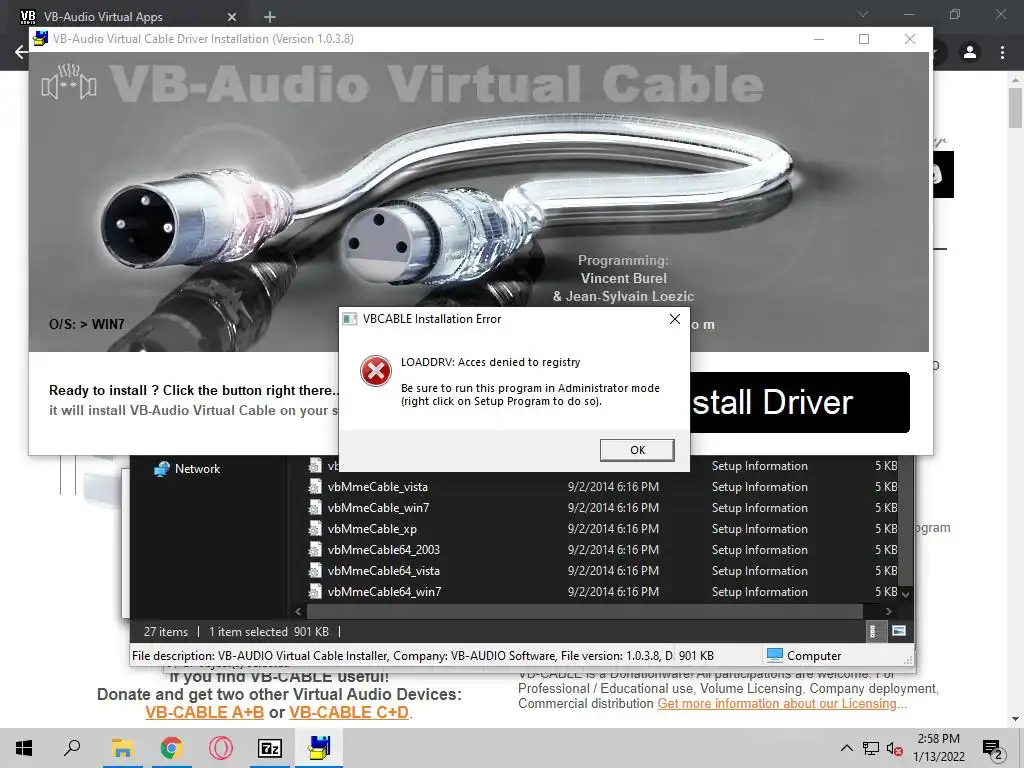Click the Computer label in Explorer status bar
The height and width of the screenshot is (768, 1024).
click(x=814, y=656)
